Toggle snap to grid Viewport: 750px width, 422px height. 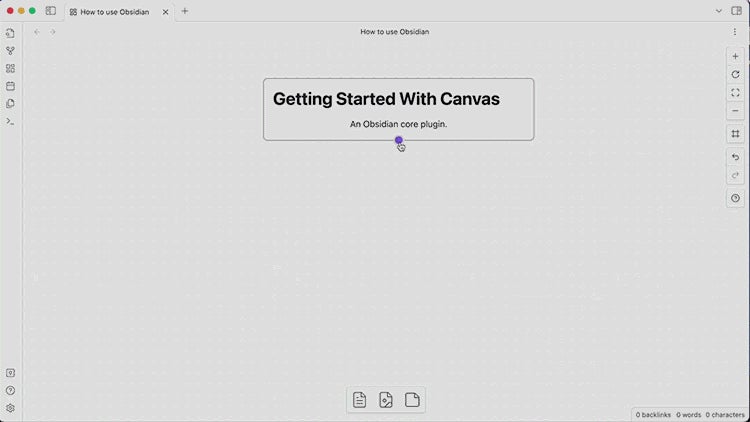pyautogui.click(x=735, y=134)
